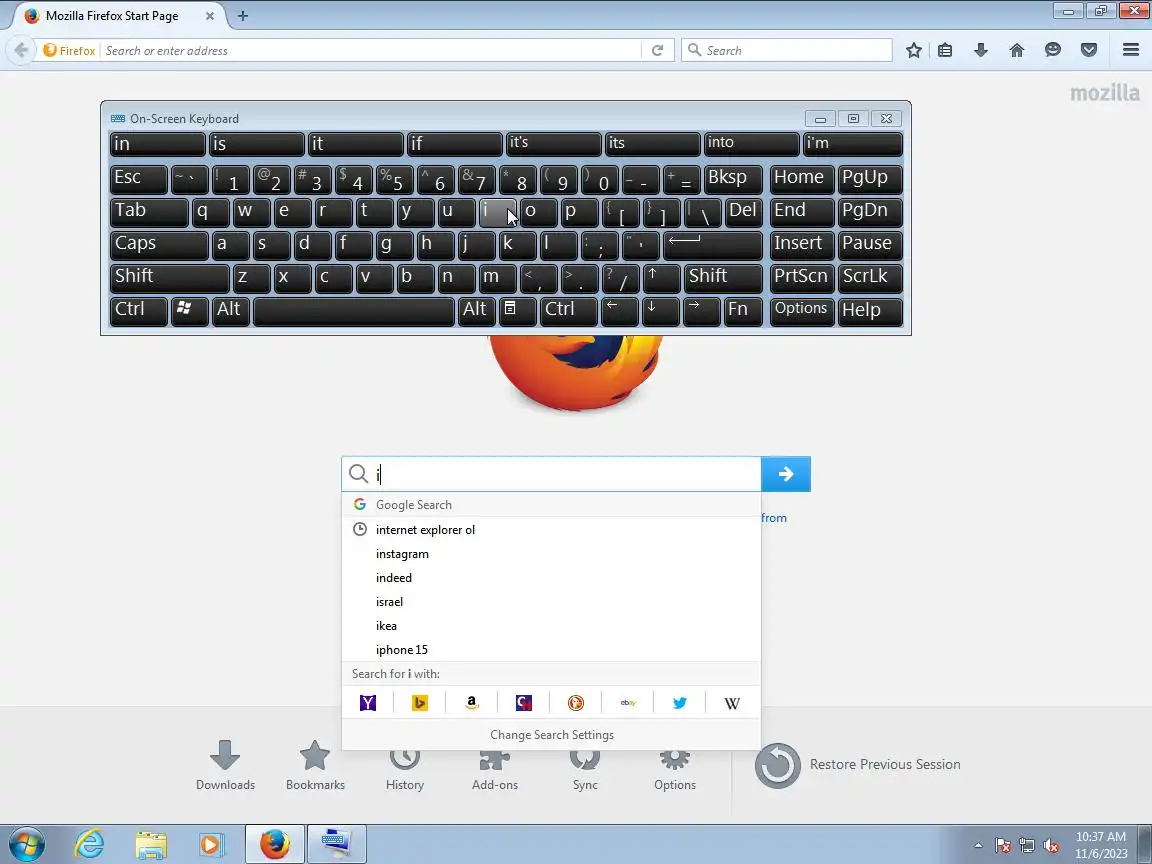Viewport: 1152px width, 864px height.
Task: Click the keyboard space bar
Action: [354, 311]
